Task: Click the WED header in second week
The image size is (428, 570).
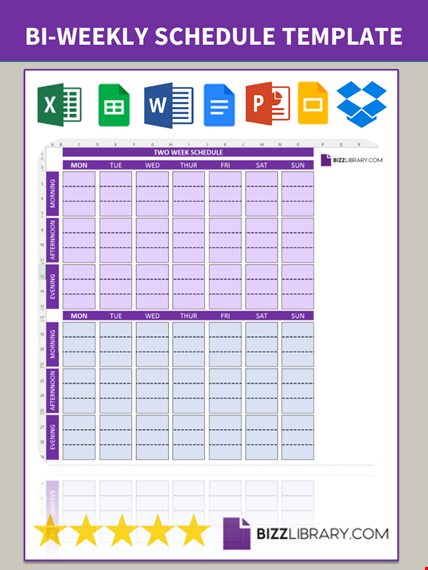Action: click(x=152, y=316)
